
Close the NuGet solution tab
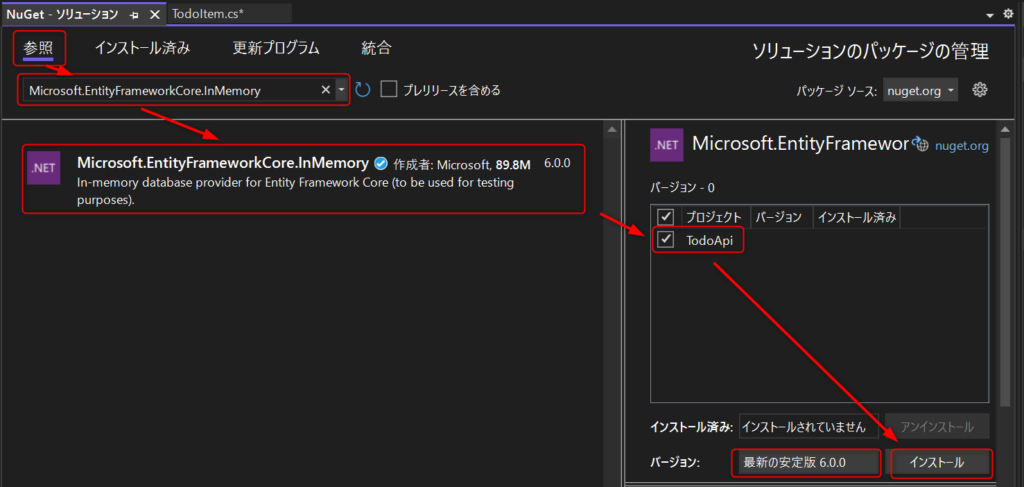tap(154, 14)
